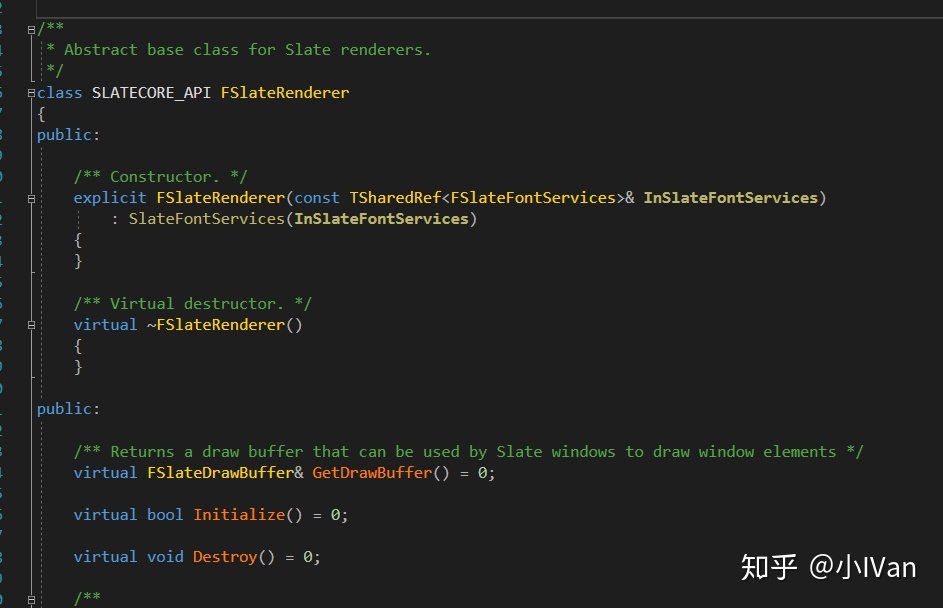The width and height of the screenshot is (943, 608).
Task: Click the GetDrawBuffer function name
Action: (x=372, y=473)
